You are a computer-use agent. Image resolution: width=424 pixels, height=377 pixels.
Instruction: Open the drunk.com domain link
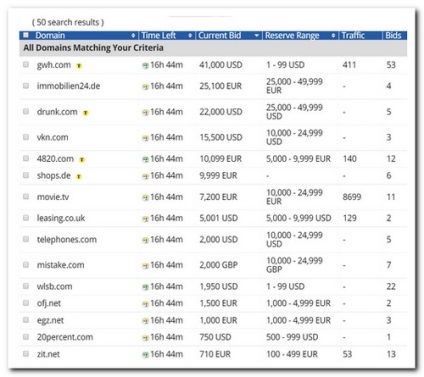click(x=57, y=112)
